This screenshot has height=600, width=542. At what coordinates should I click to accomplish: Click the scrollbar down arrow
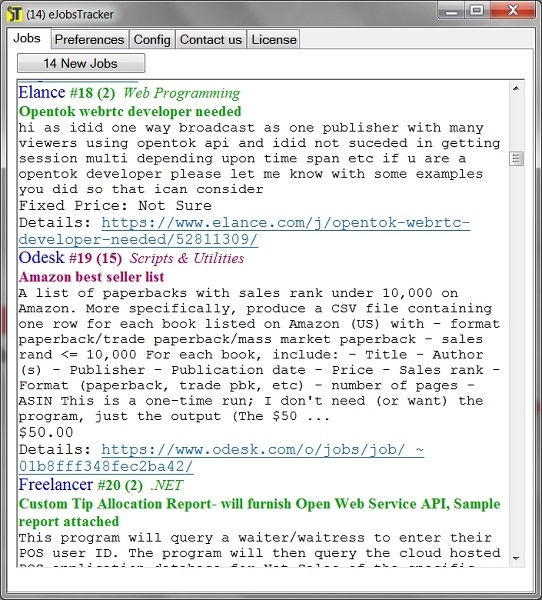pos(516,559)
